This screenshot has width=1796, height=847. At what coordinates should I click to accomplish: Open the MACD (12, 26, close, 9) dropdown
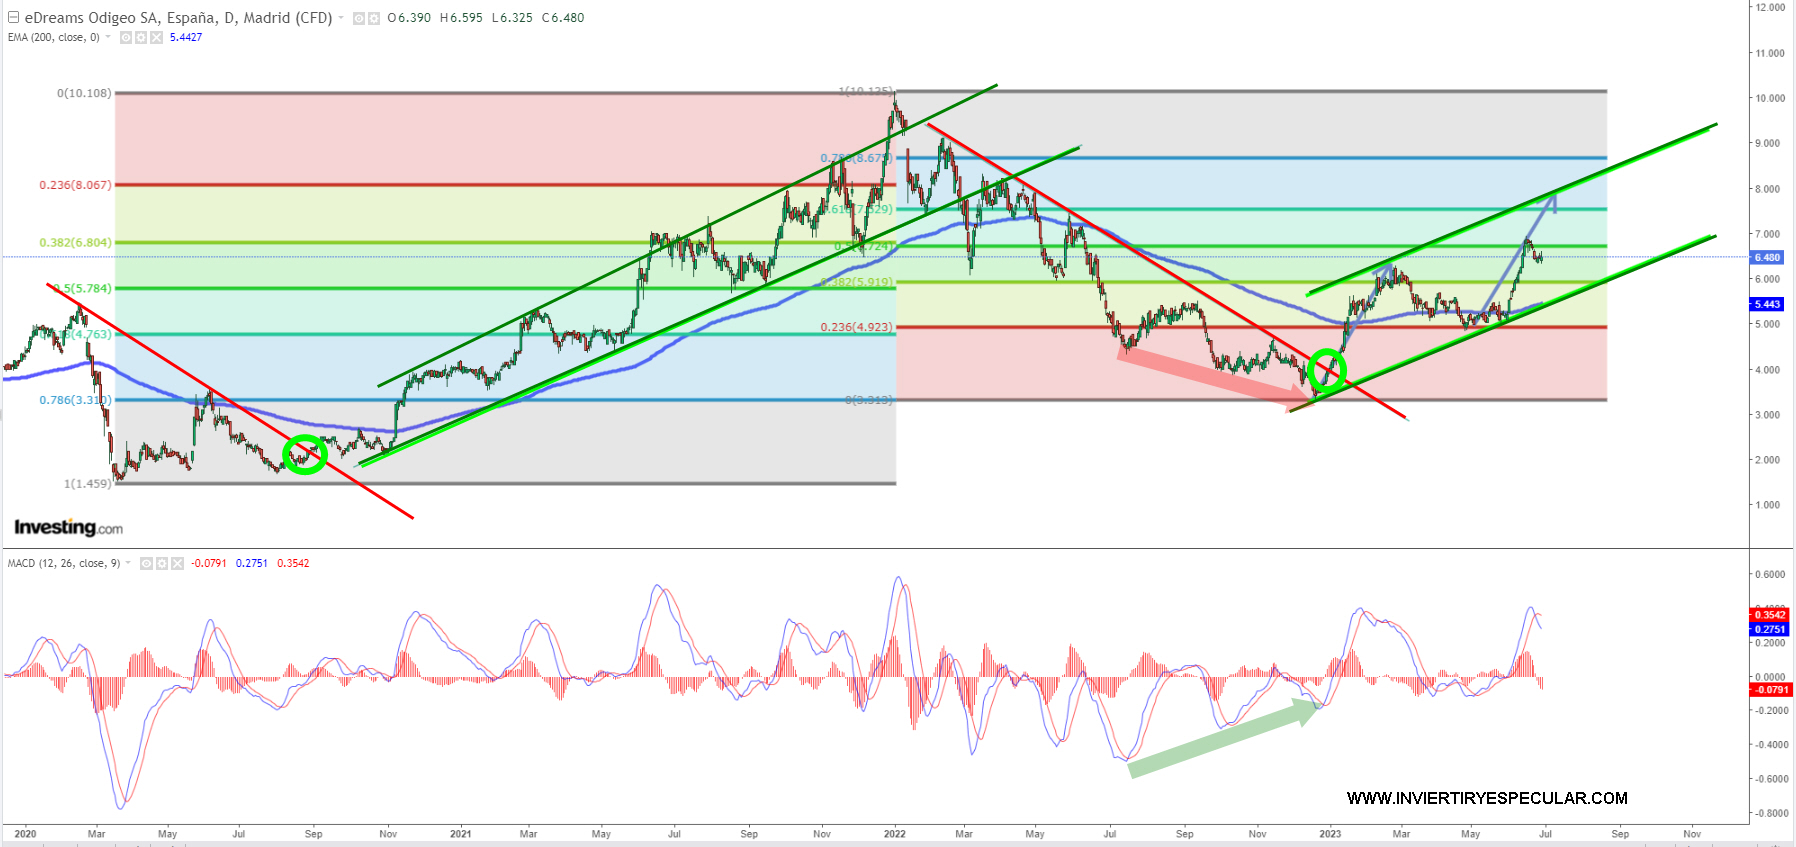(128, 563)
